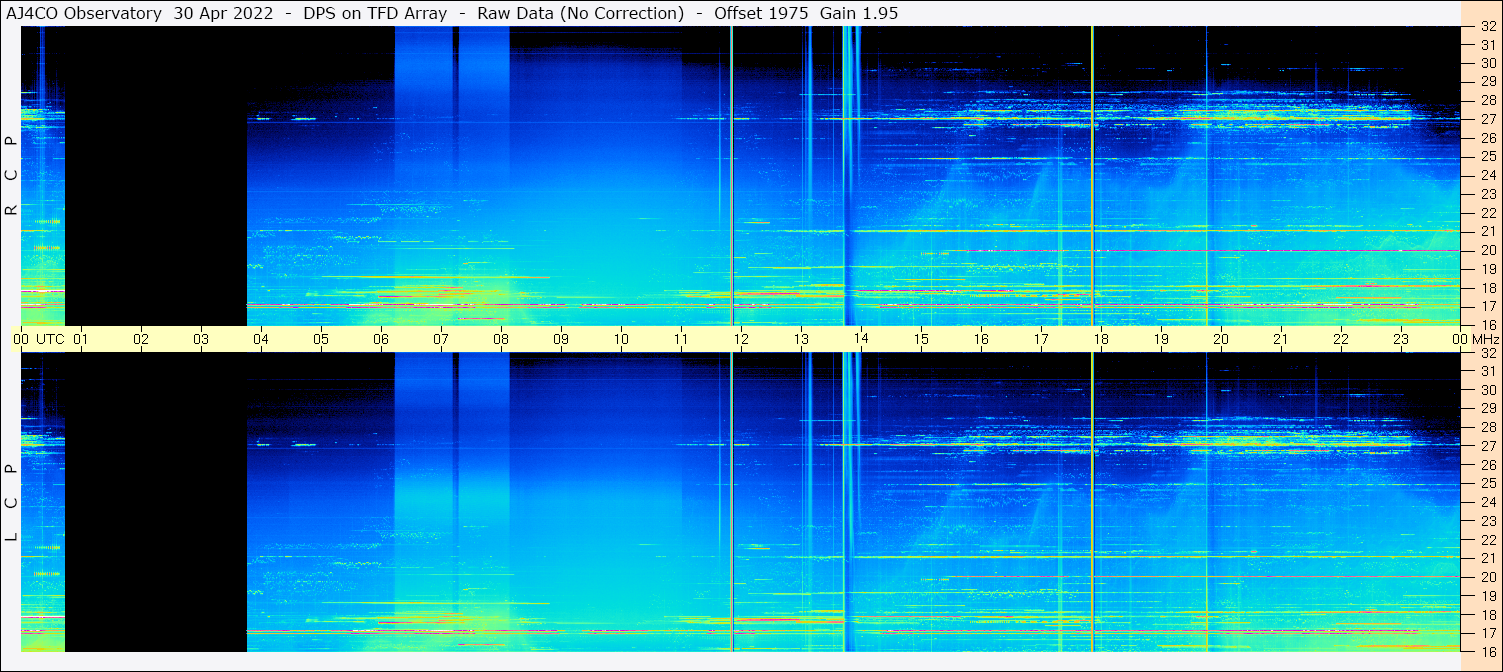Click the 22 MHz tick of RCP panel
The width and height of the screenshot is (1503, 672).
pyautogui.click(x=1488, y=213)
